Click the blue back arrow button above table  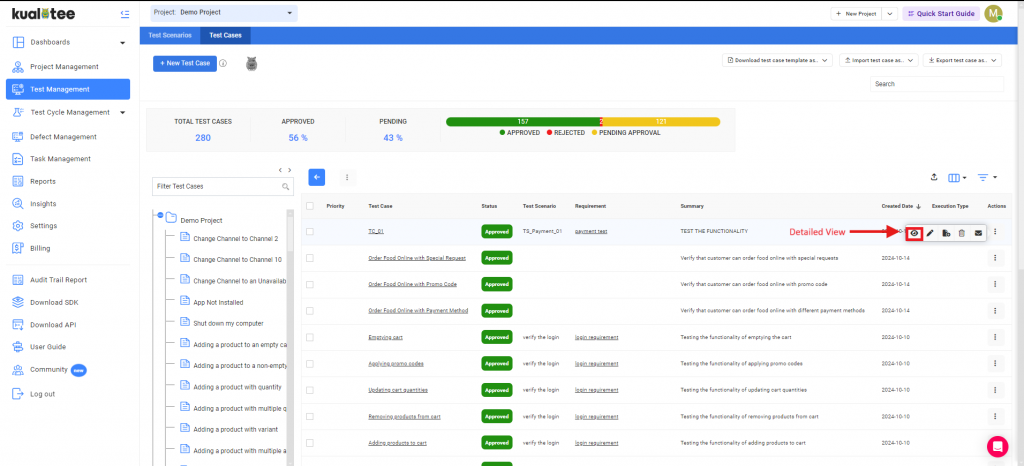pyautogui.click(x=317, y=177)
